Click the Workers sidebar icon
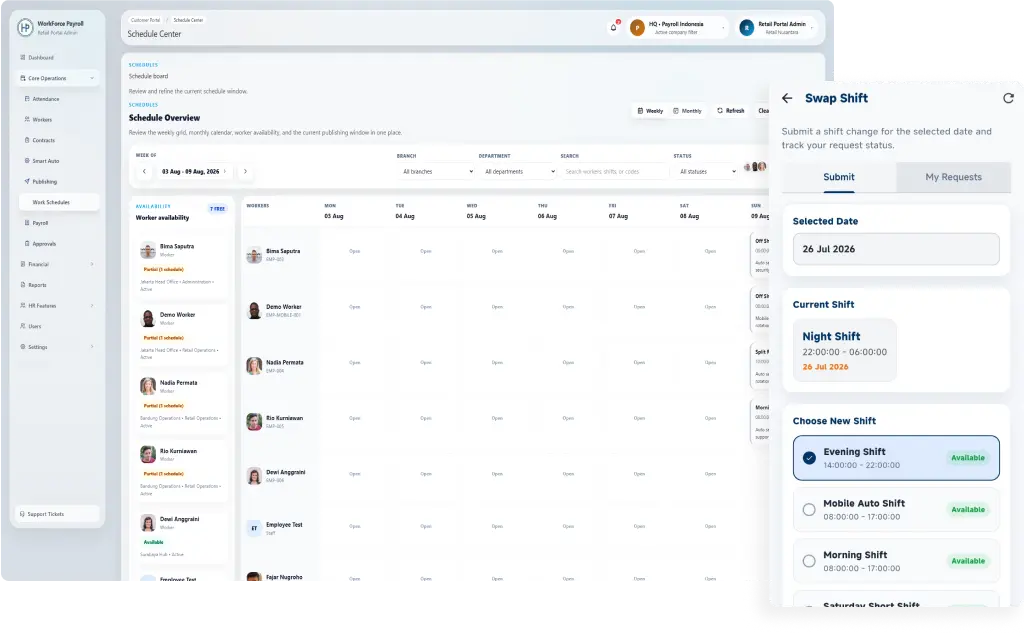This screenshot has width=1024, height=635. [27, 120]
